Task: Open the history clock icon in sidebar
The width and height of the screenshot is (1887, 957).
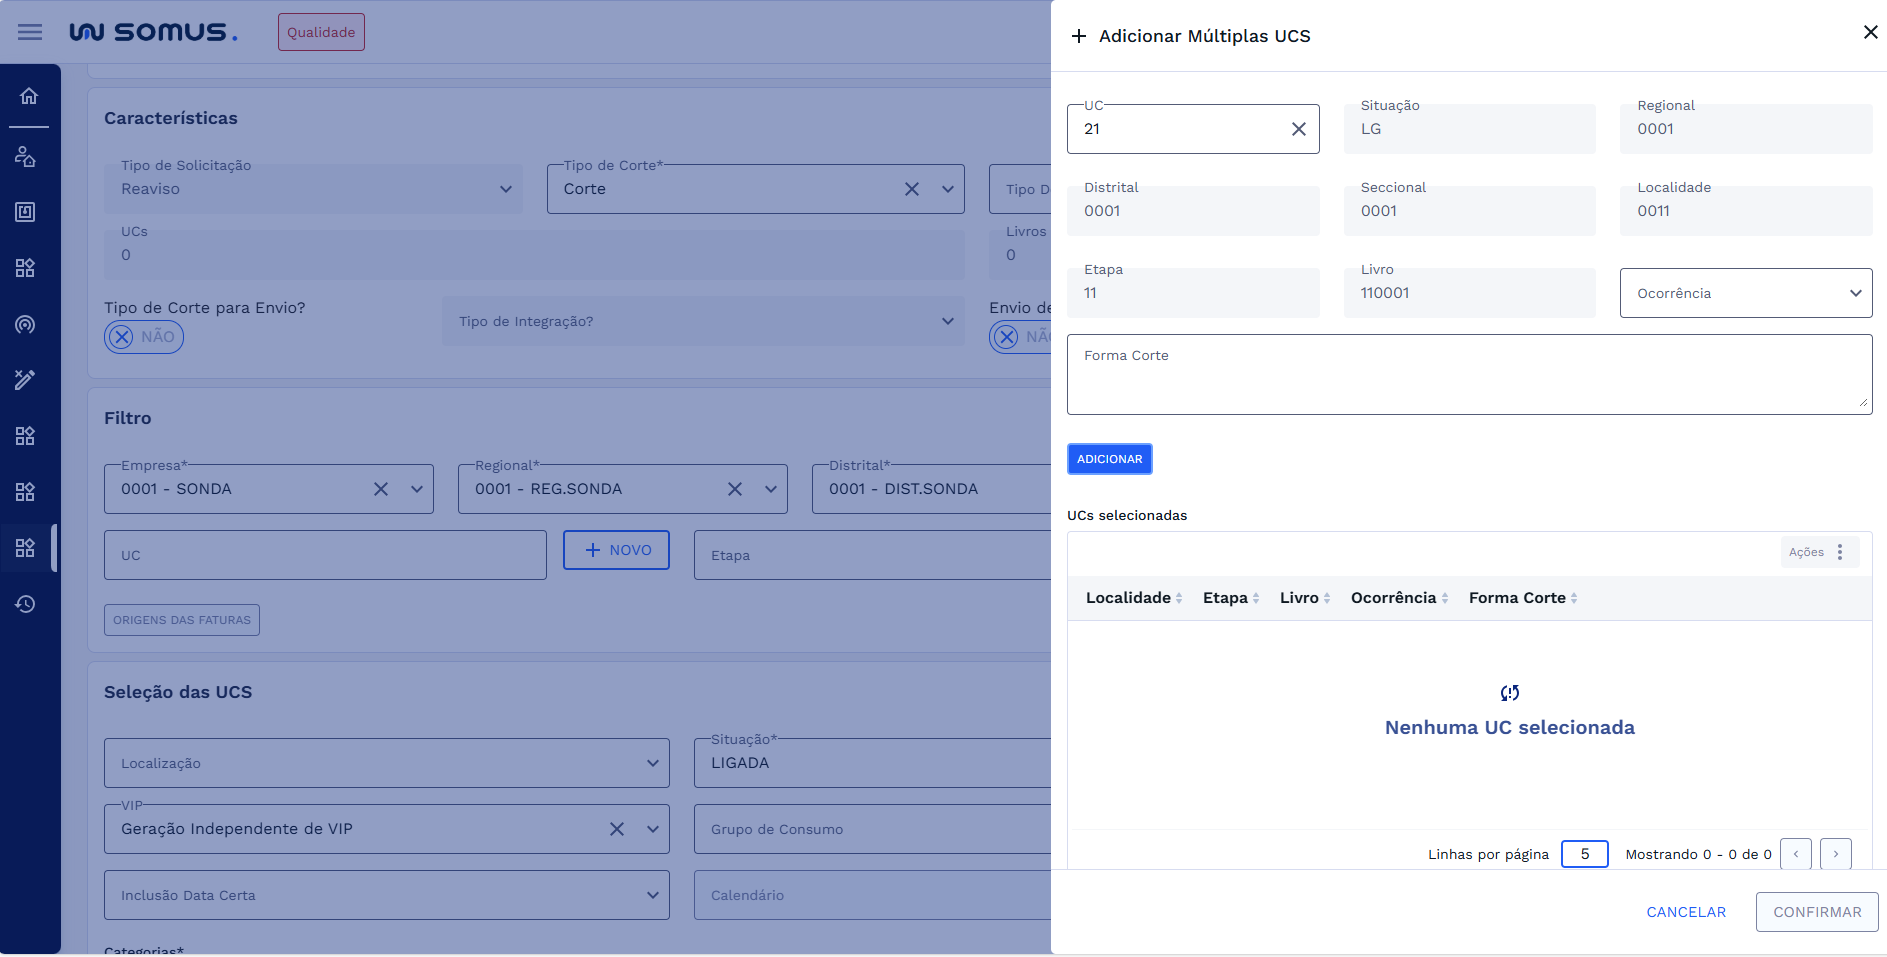Action: pos(26,604)
